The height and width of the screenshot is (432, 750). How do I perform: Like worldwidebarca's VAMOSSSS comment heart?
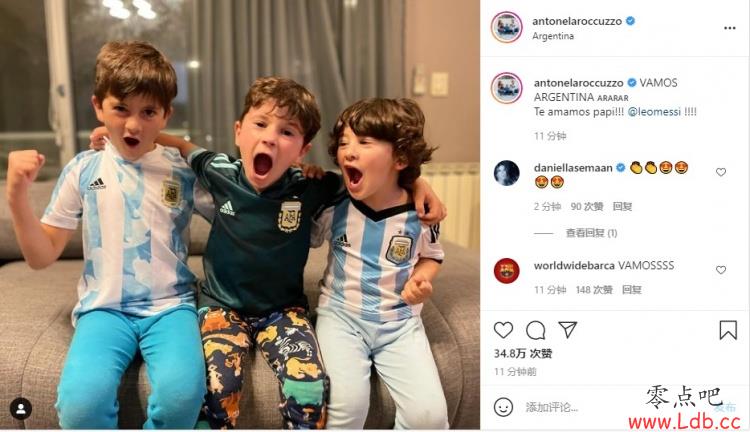(721, 270)
